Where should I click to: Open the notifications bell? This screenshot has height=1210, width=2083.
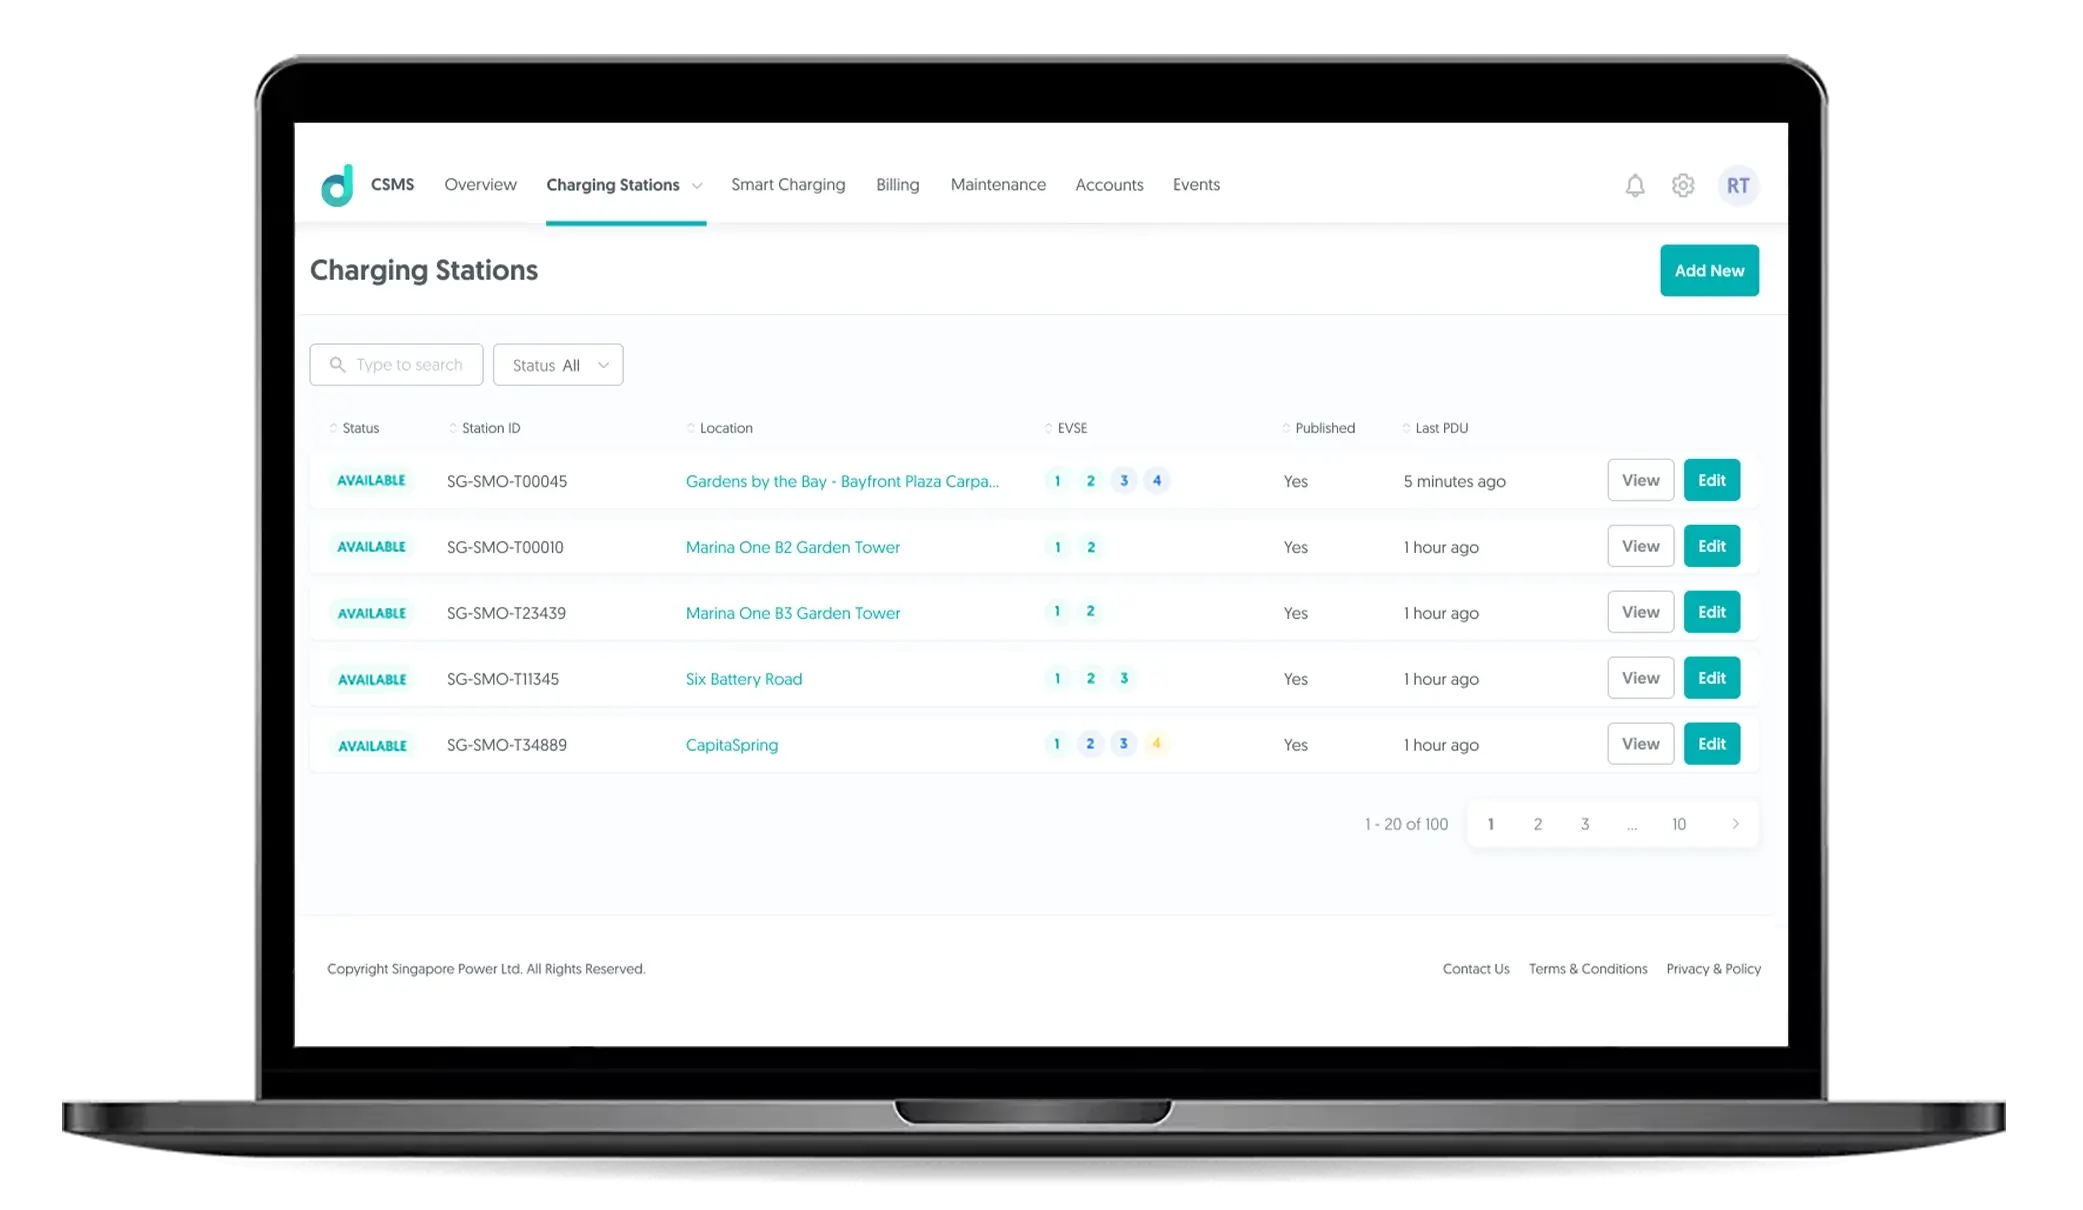[x=1634, y=186]
